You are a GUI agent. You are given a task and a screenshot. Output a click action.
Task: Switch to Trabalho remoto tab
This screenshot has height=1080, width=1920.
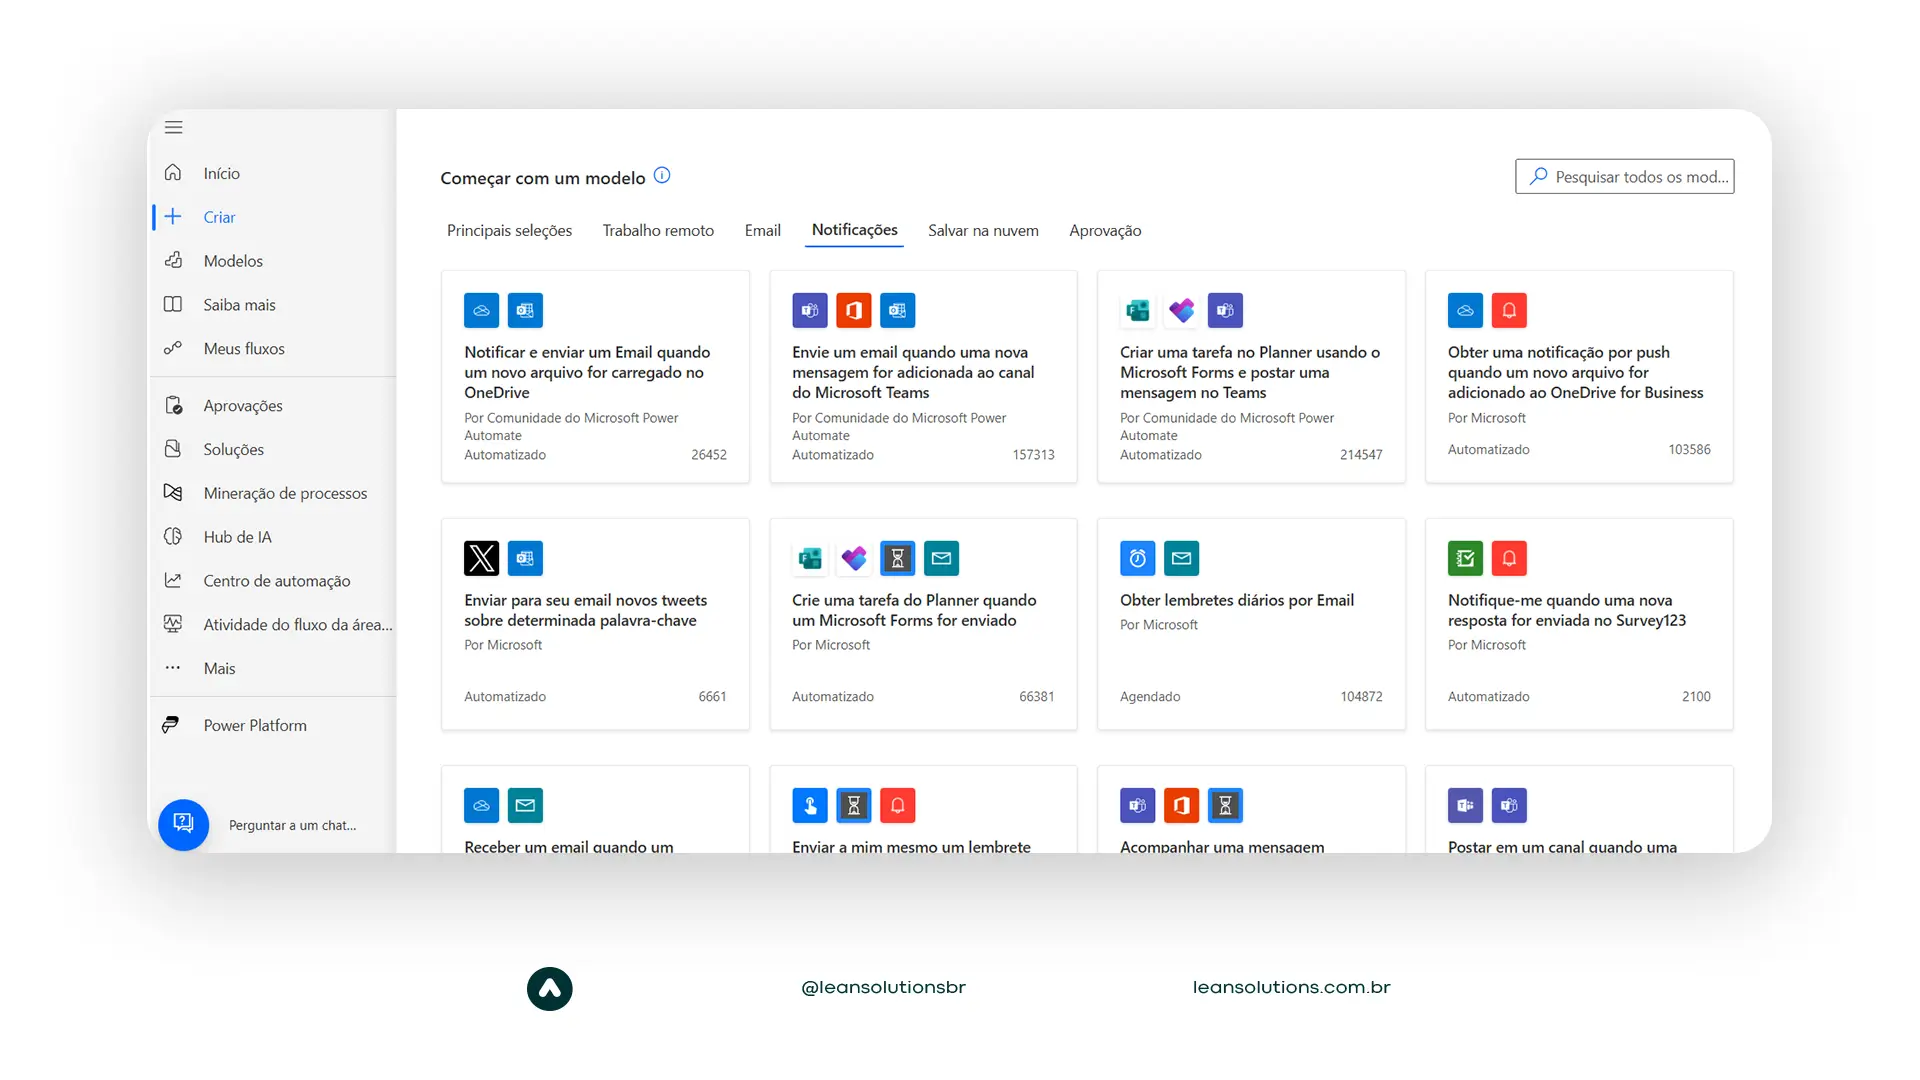click(658, 230)
